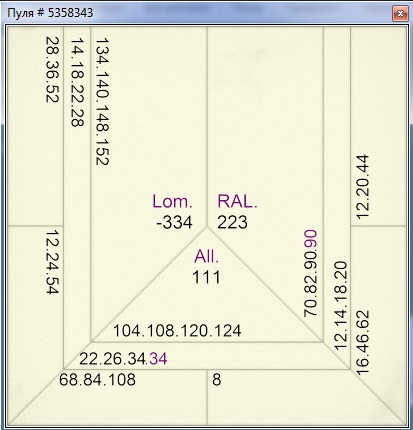Select the 111 score under All.
Screen dimensions: 413x430
[206, 277]
